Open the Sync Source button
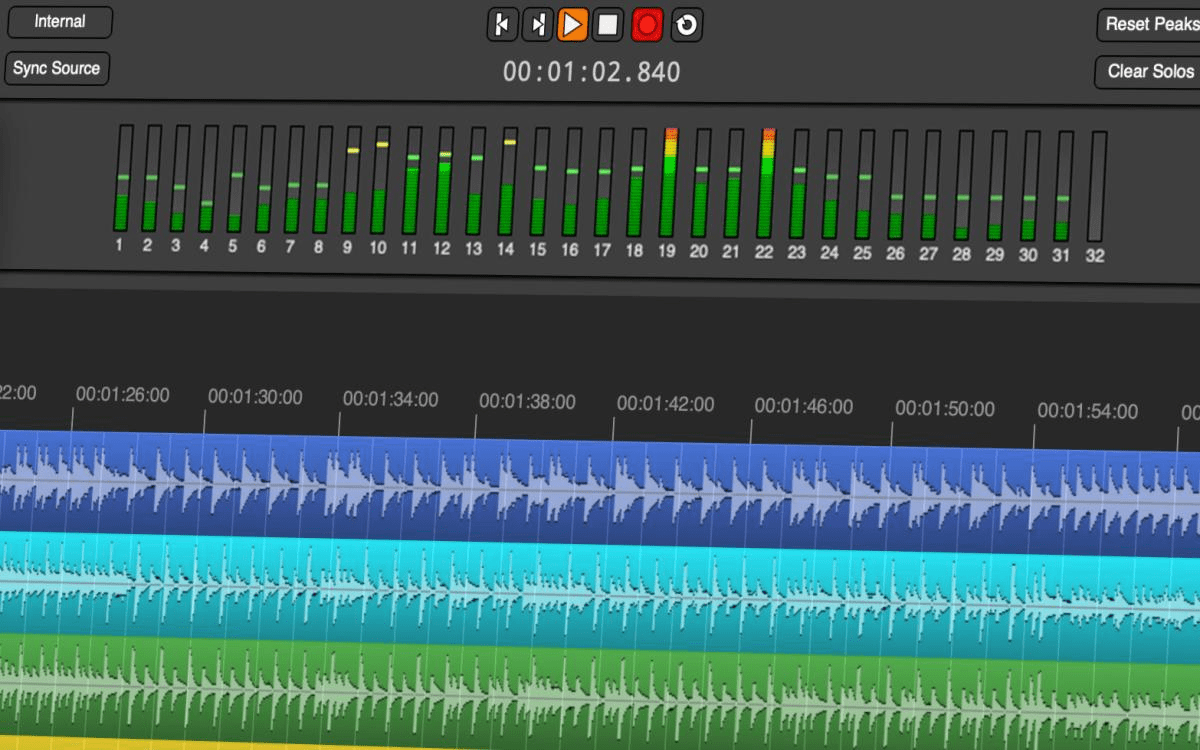Viewport: 1200px width, 750px height. coord(57,69)
